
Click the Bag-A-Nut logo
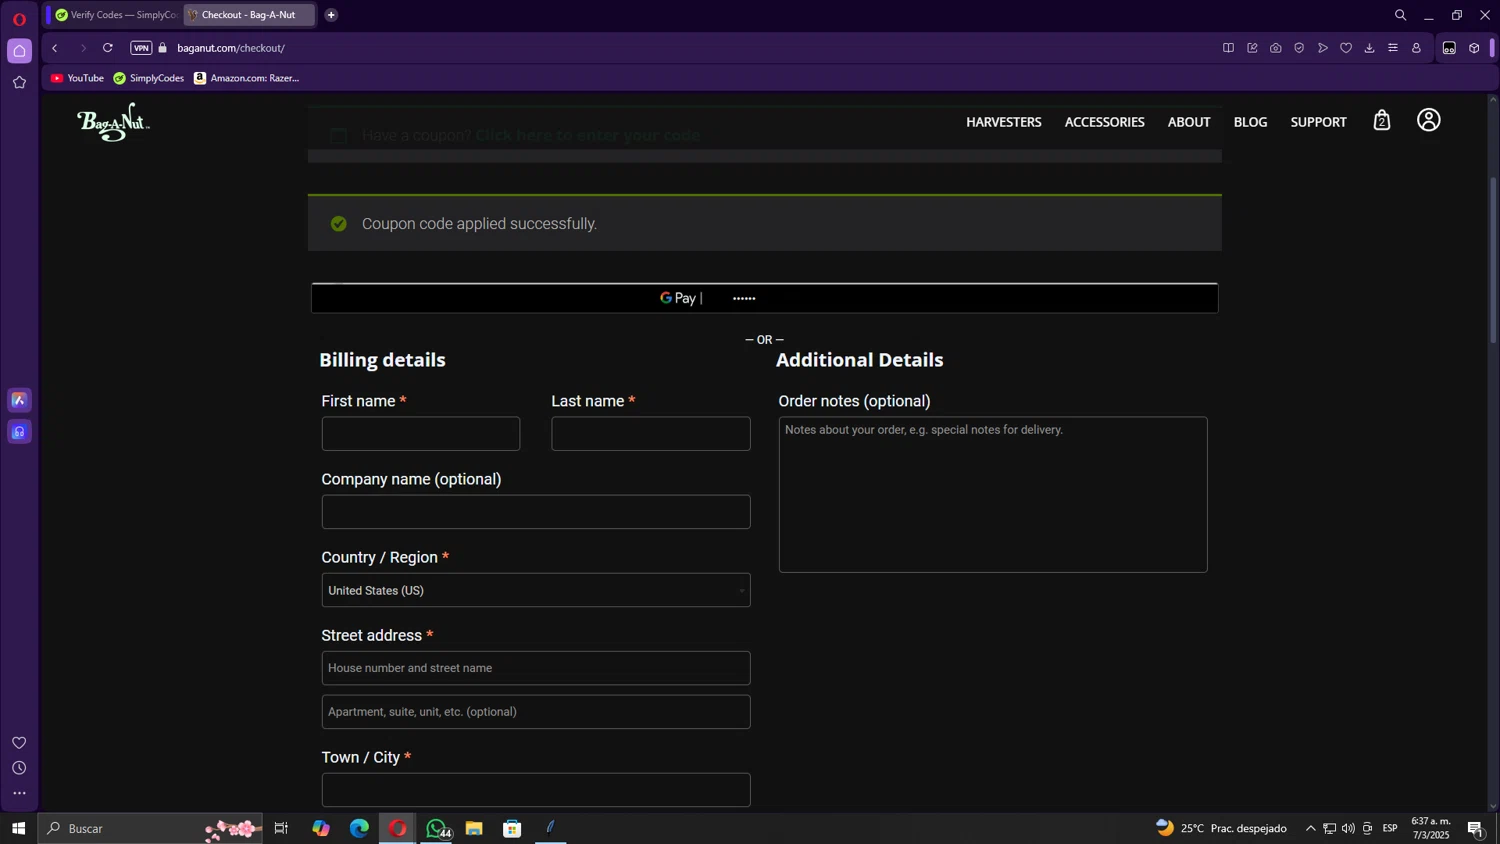(113, 122)
